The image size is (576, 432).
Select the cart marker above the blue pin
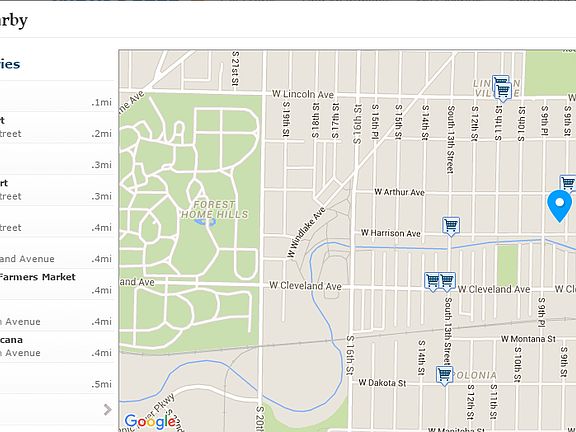[x=568, y=184]
